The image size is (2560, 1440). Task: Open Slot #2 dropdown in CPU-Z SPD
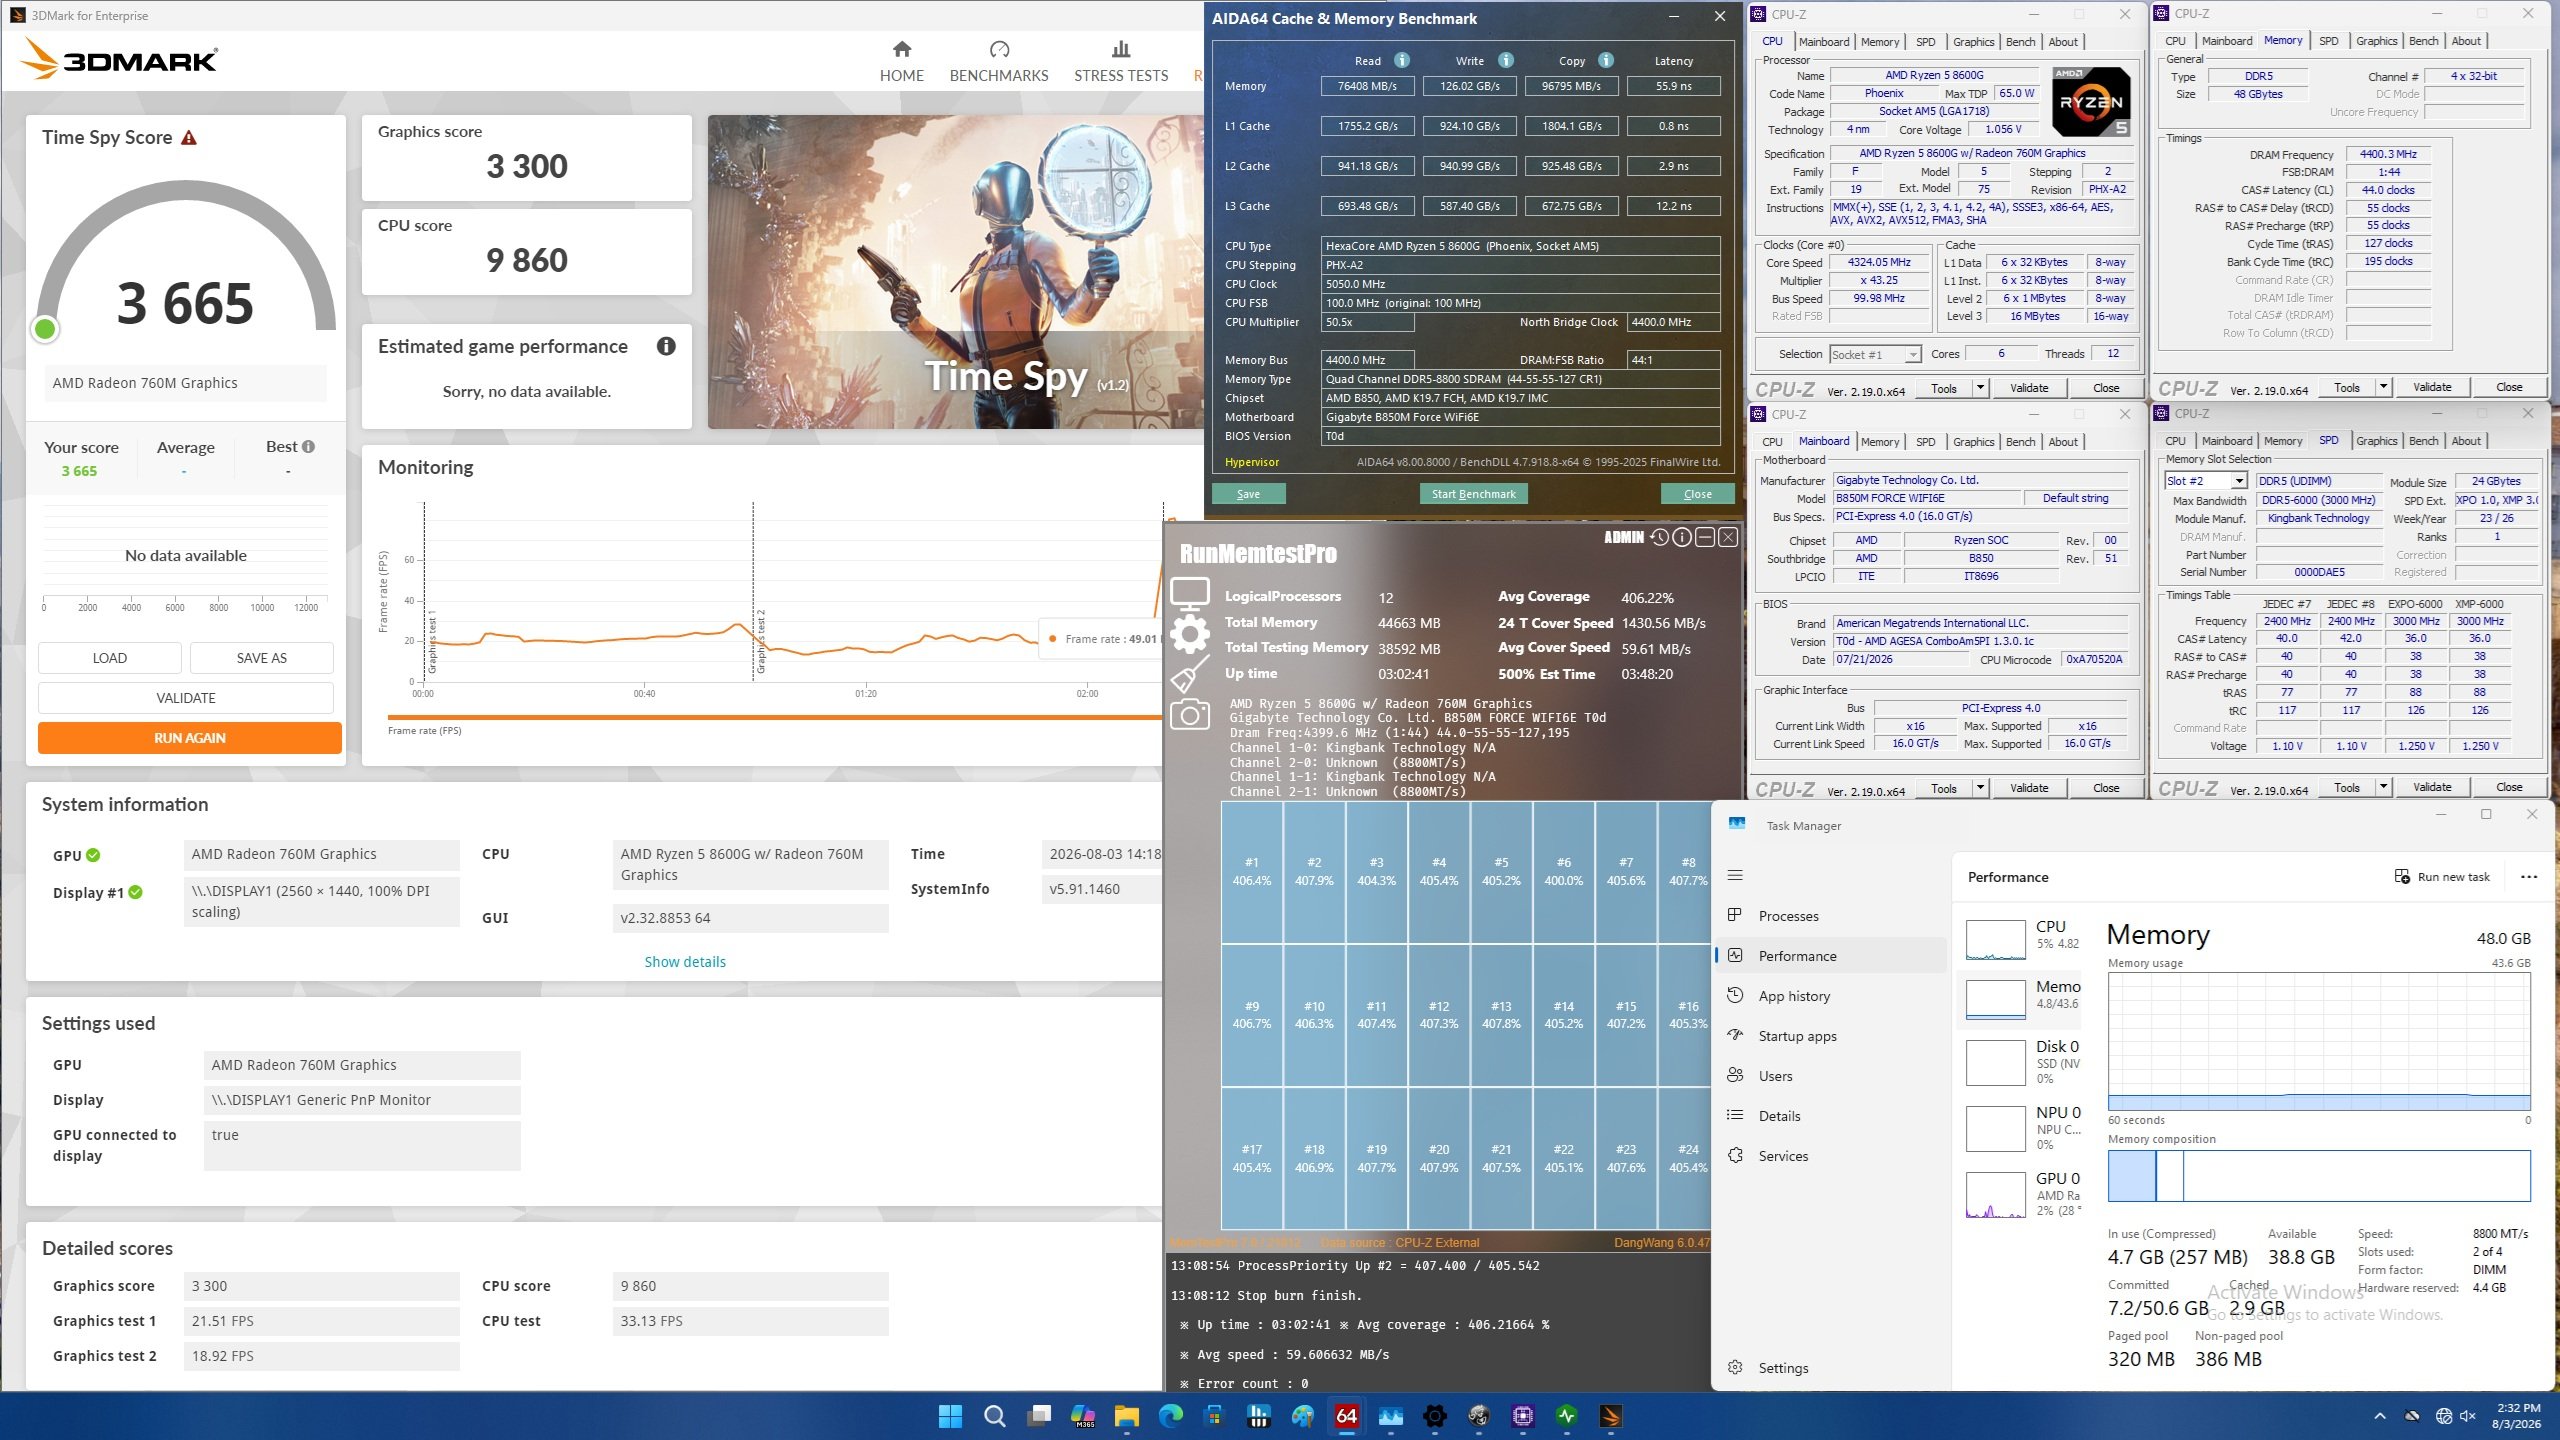(x=2205, y=481)
